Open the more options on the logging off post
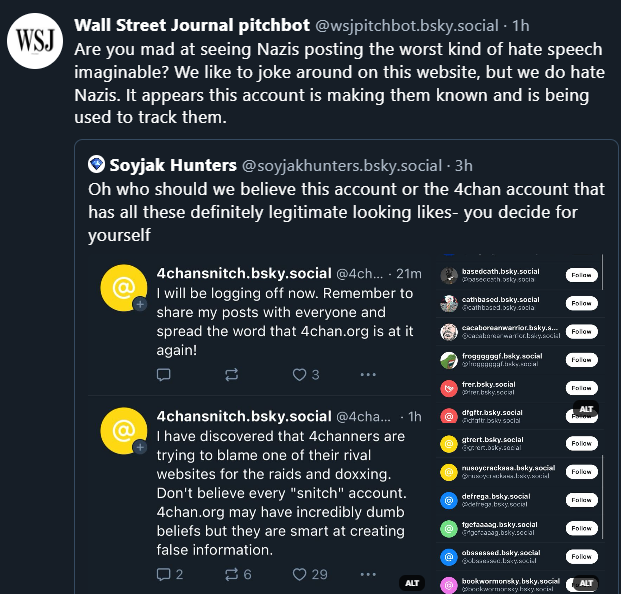This screenshot has height=594, width=621. click(x=368, y=374)
